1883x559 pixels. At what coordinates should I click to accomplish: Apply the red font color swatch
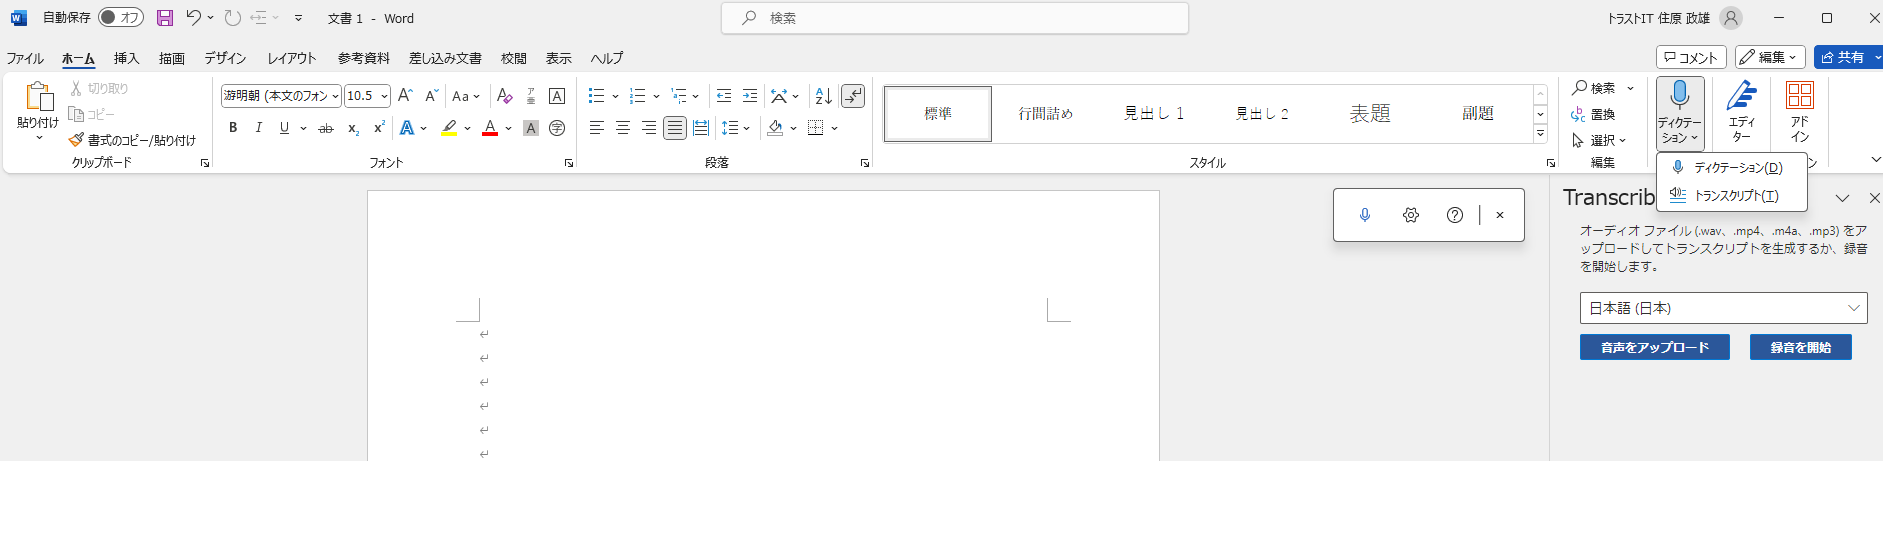[x=490, y=128]
